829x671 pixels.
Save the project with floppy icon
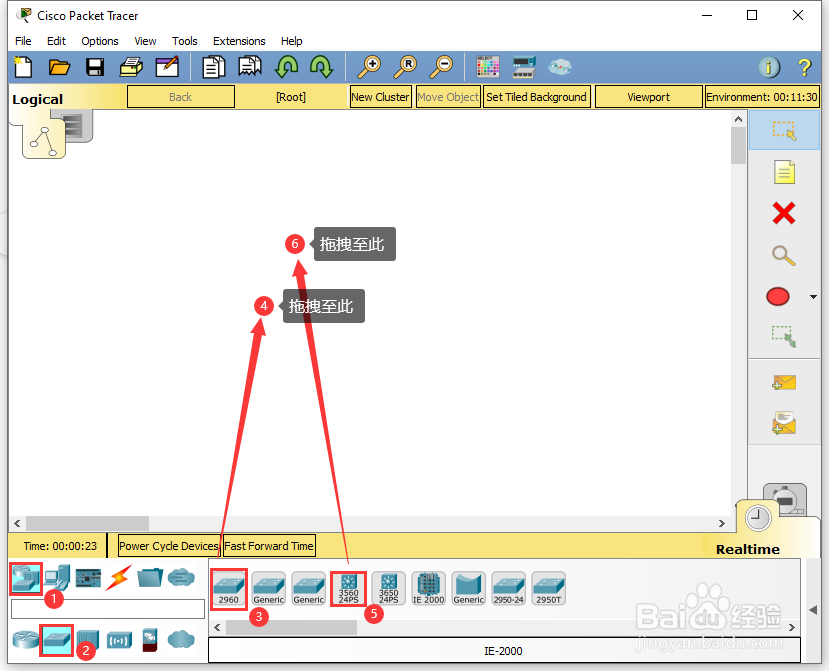click(x=95, y=67)
